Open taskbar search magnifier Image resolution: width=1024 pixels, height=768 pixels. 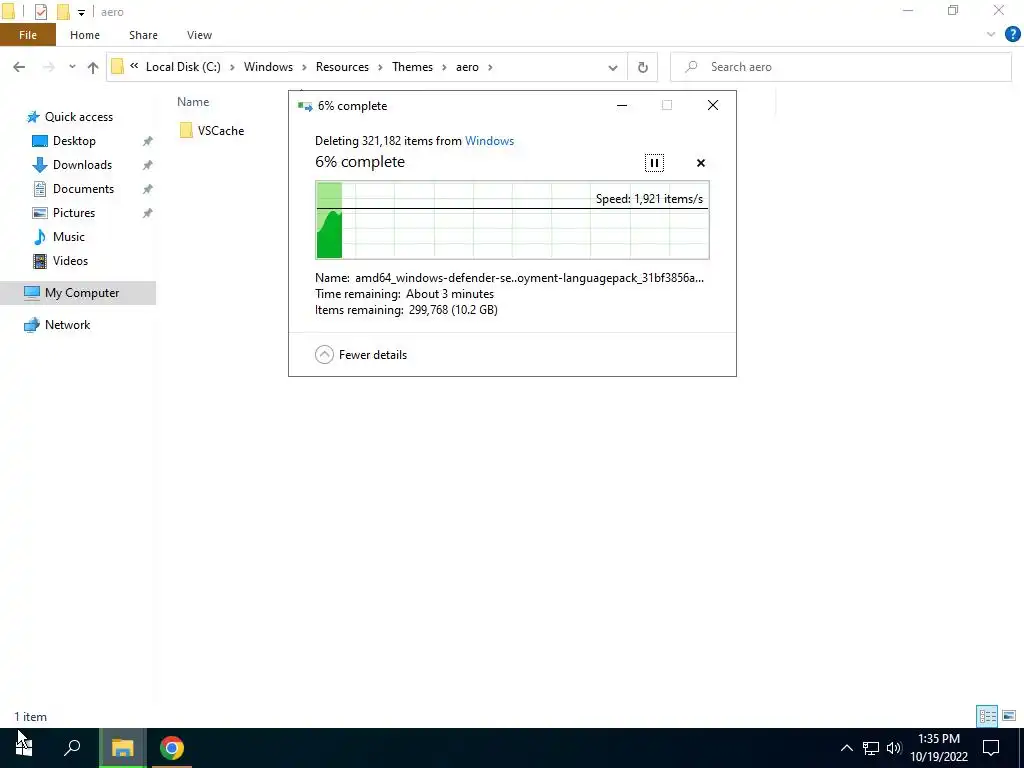tap(72, 748)
